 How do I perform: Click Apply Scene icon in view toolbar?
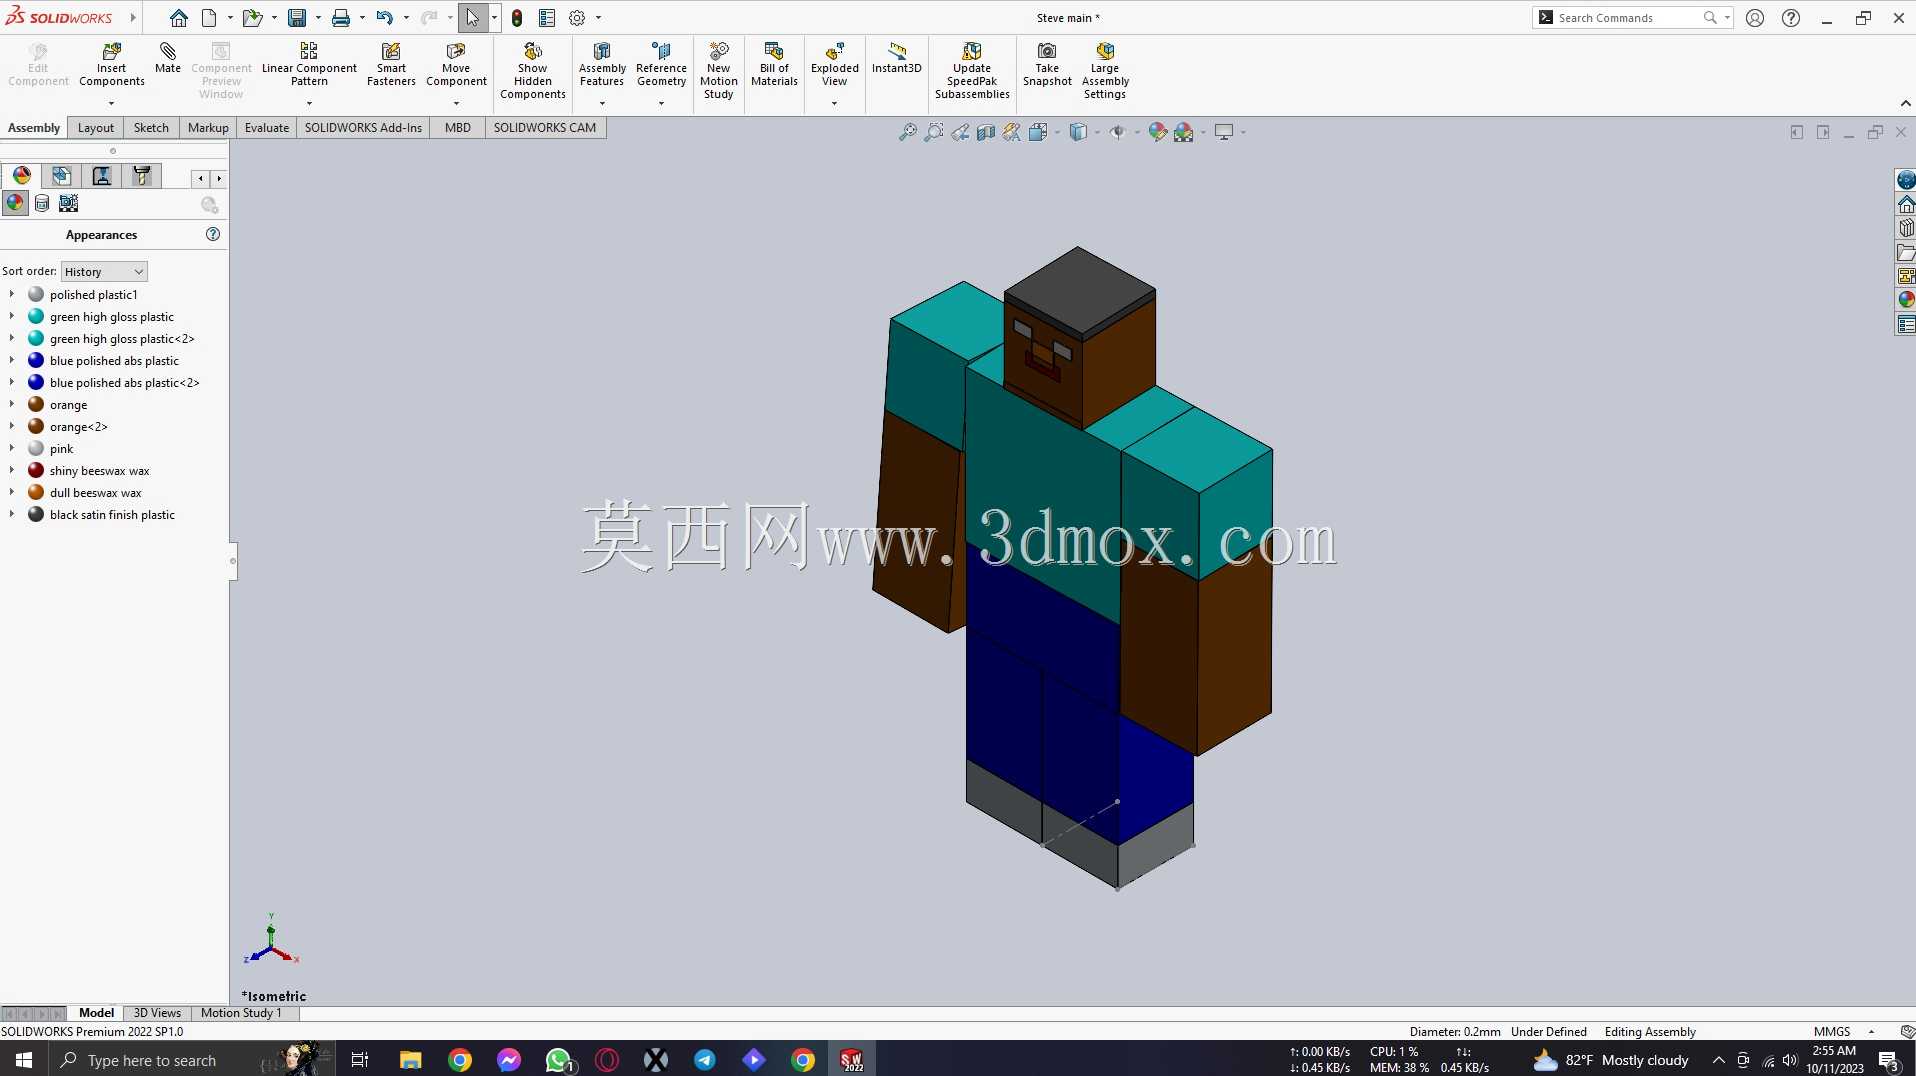[1184, 132]
